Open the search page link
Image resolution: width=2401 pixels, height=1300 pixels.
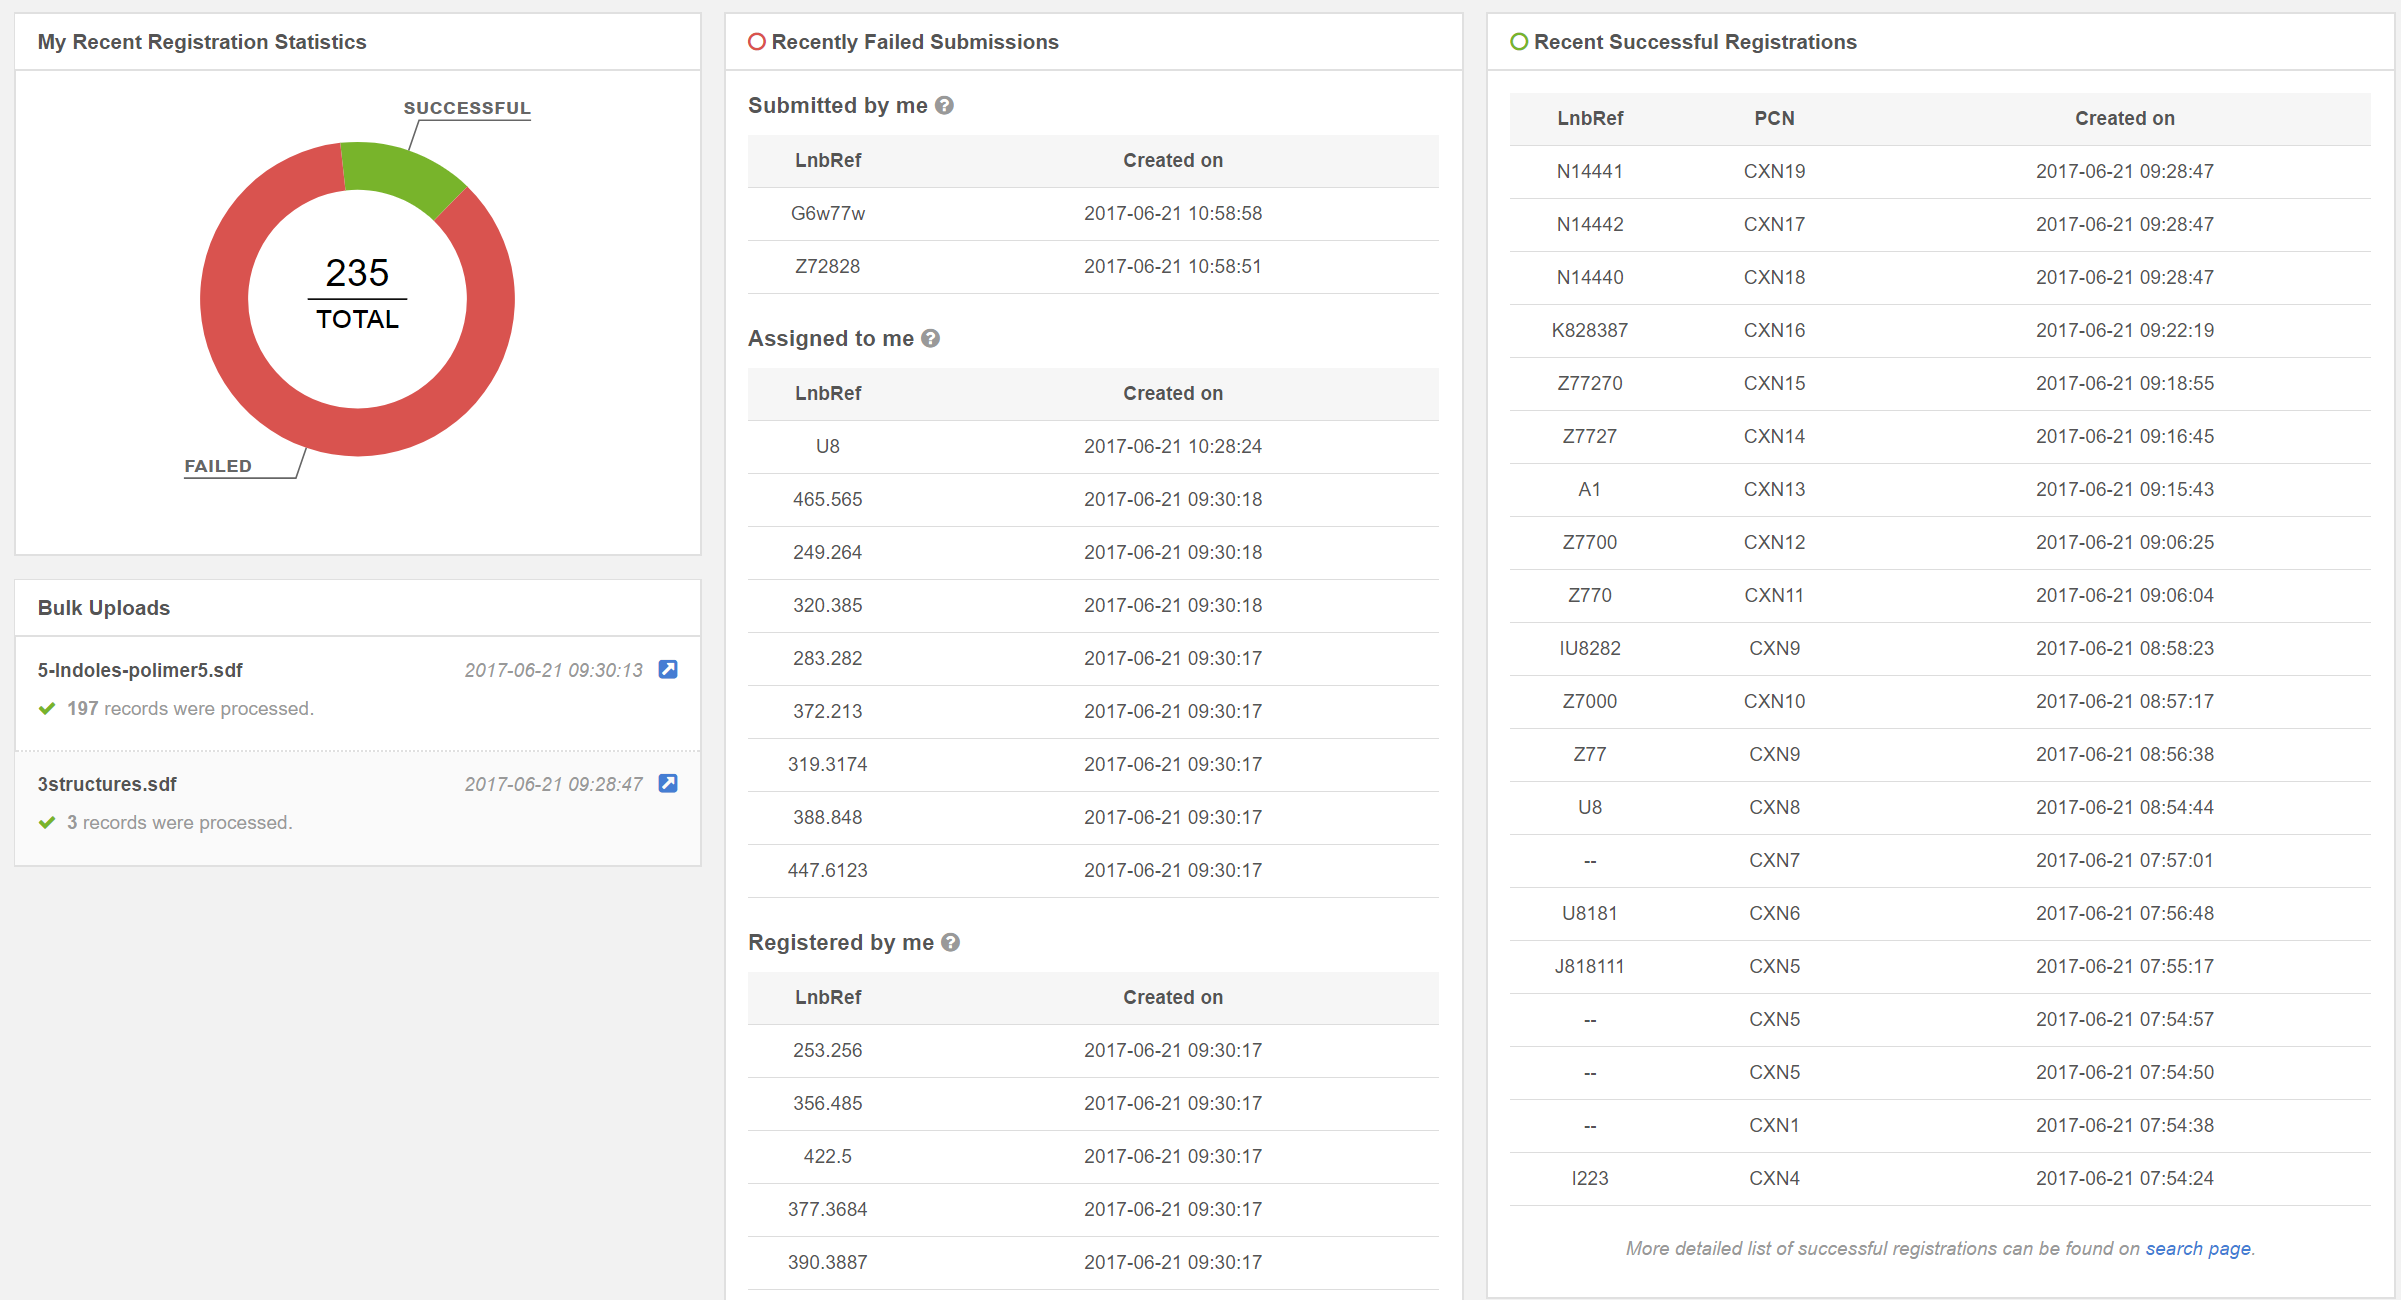(x=2198, y=1248)
